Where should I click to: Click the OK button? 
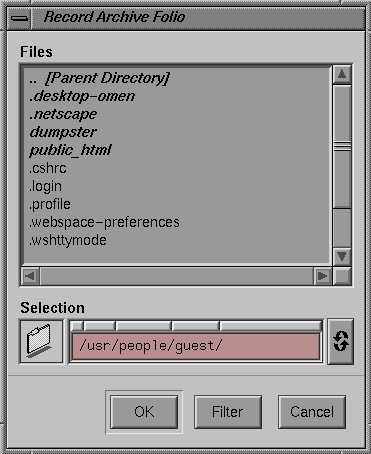click(x=144, y=412)
